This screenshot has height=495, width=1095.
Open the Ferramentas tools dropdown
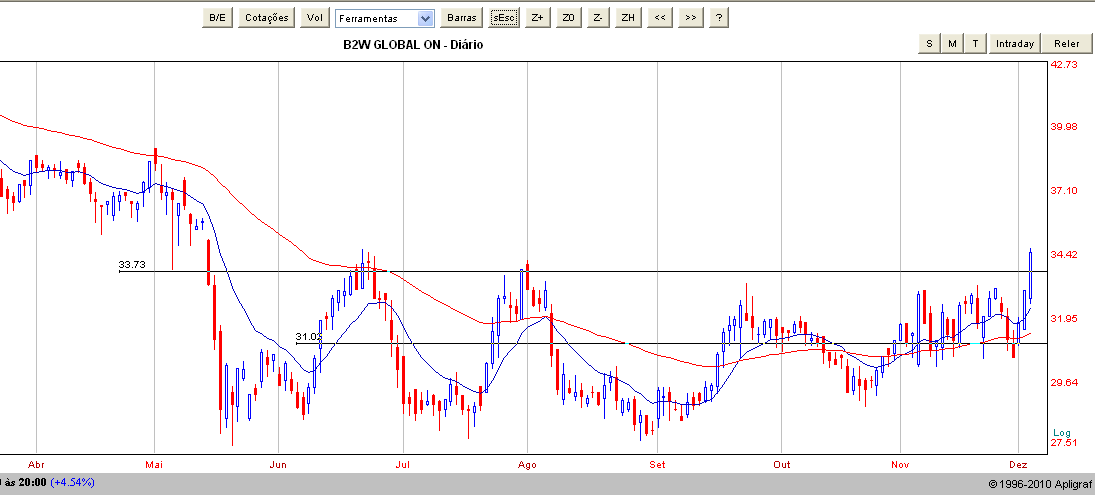pyautogui.click(x=385, y=18)
